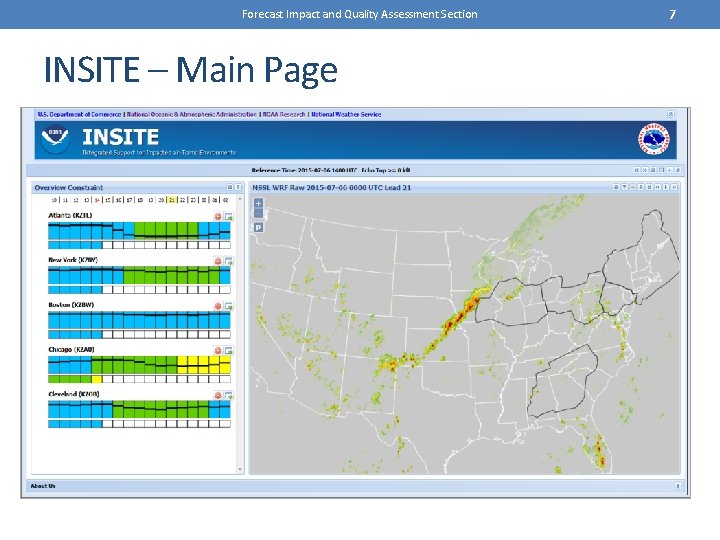Click the NOAA logo beside INSITE title
Viewport: 720px width, 540px height.
(x=55, y=138)
